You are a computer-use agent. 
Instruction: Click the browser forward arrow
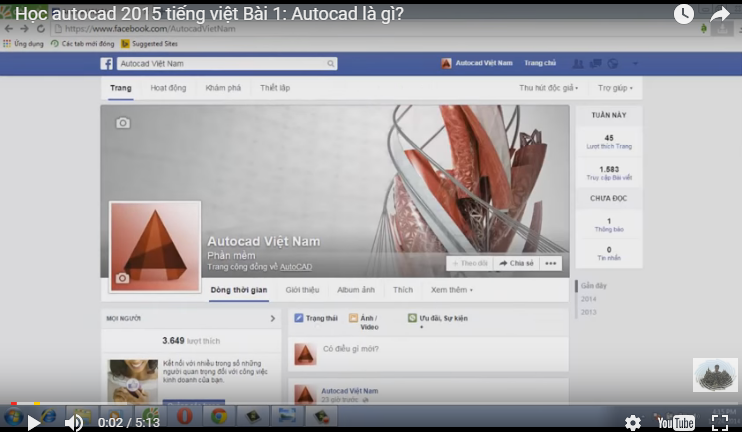(x=24, y=29)
